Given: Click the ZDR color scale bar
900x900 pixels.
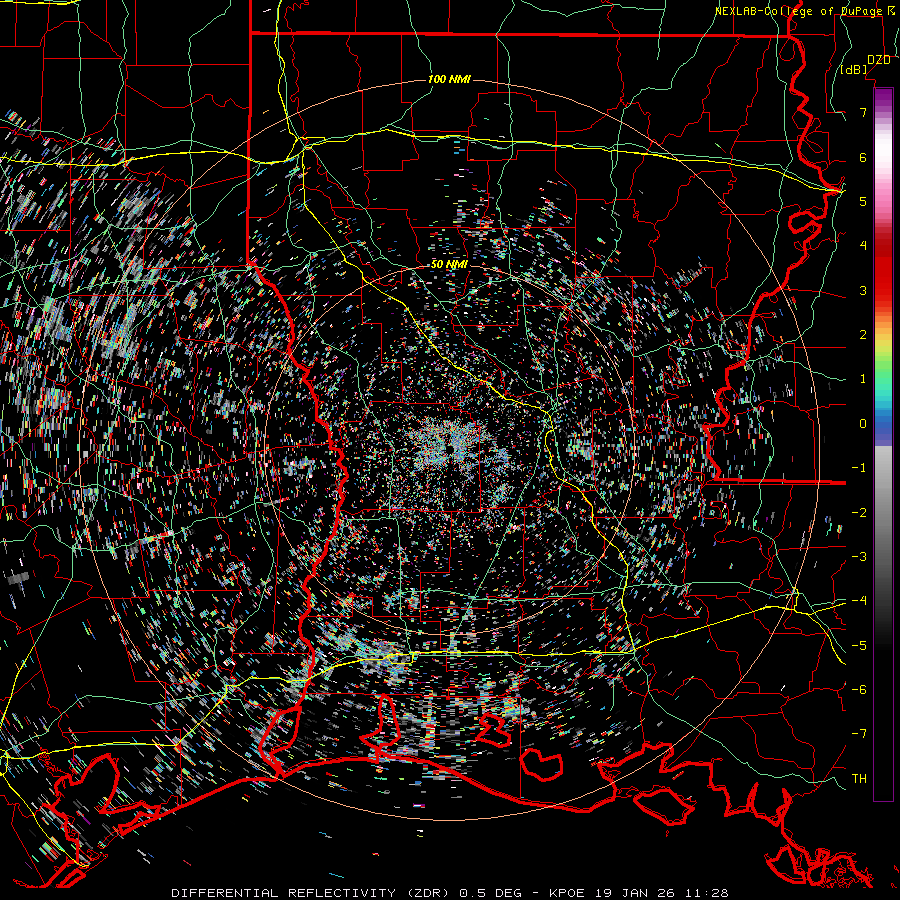Looking at the screenshot, I should click(x=883, y=444).
